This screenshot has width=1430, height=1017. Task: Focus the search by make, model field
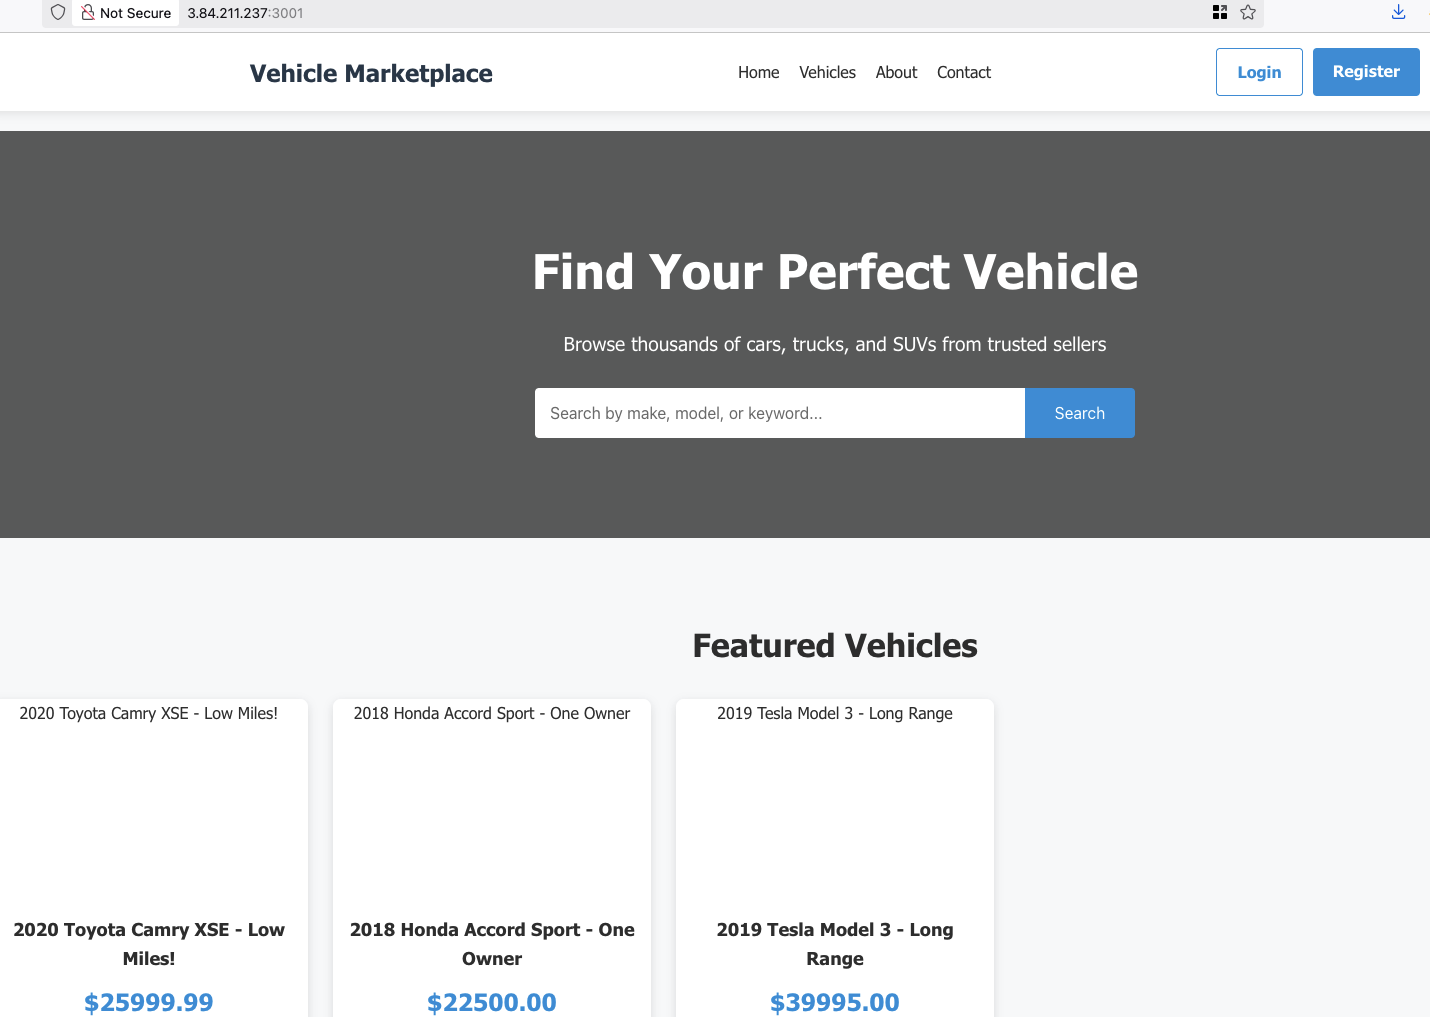pyautogui.click(x=780, y=413)
